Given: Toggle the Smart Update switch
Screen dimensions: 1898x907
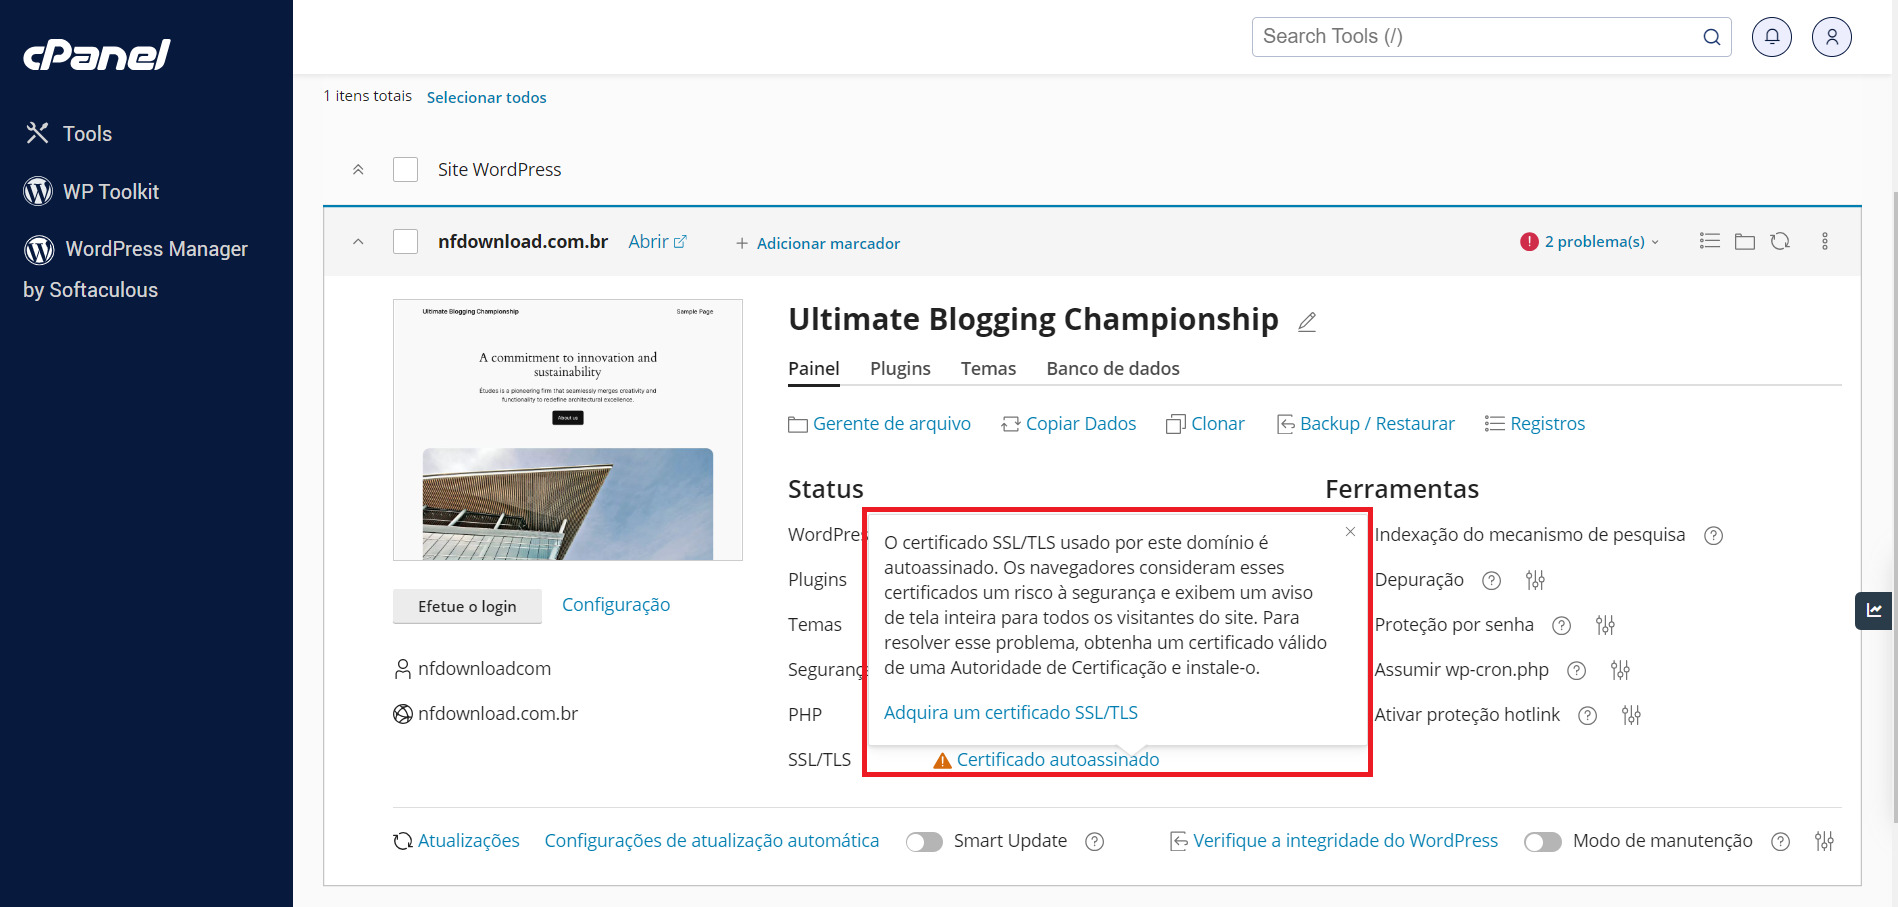Looking at the screenshot, I should pyautogui.click(x=924, y=842).
